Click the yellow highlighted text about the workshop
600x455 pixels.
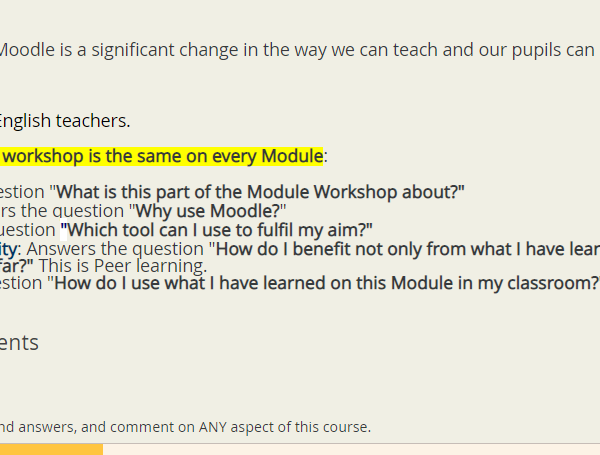pyautogui.click(x=161, y=156)
